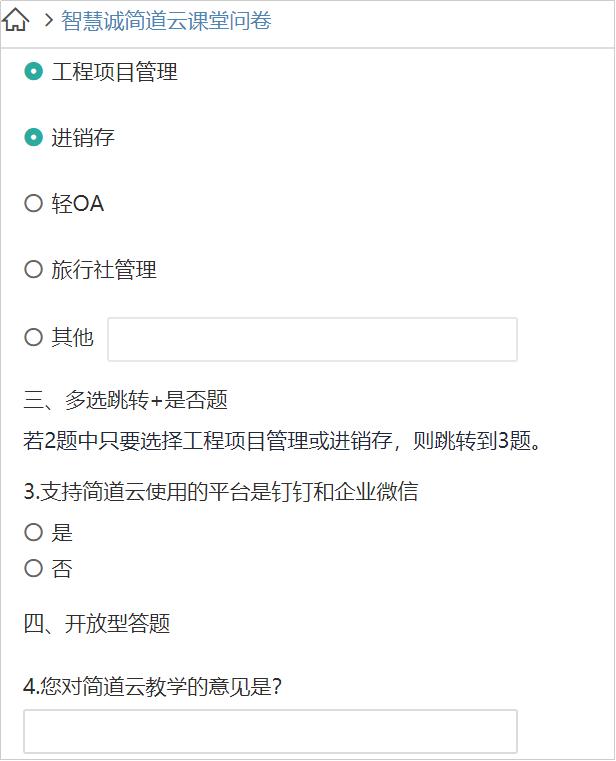
Task: Select 否 for question 3
Action: pyautogui.click(x=33, y=568)
